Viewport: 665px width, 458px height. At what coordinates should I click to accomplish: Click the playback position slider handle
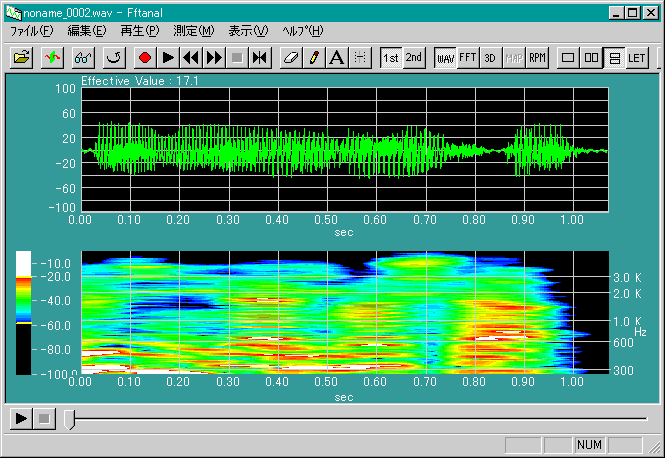[x=69, y=418]
